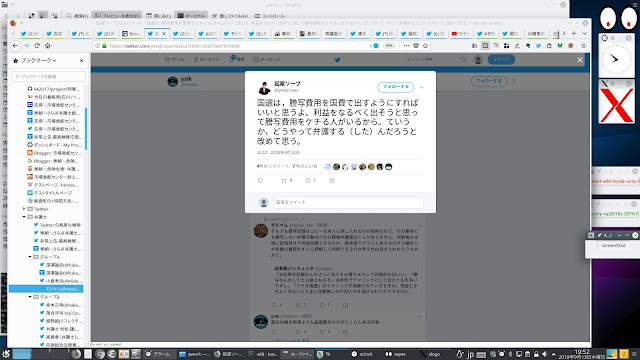List all tabs dropdown arrow

584,33
